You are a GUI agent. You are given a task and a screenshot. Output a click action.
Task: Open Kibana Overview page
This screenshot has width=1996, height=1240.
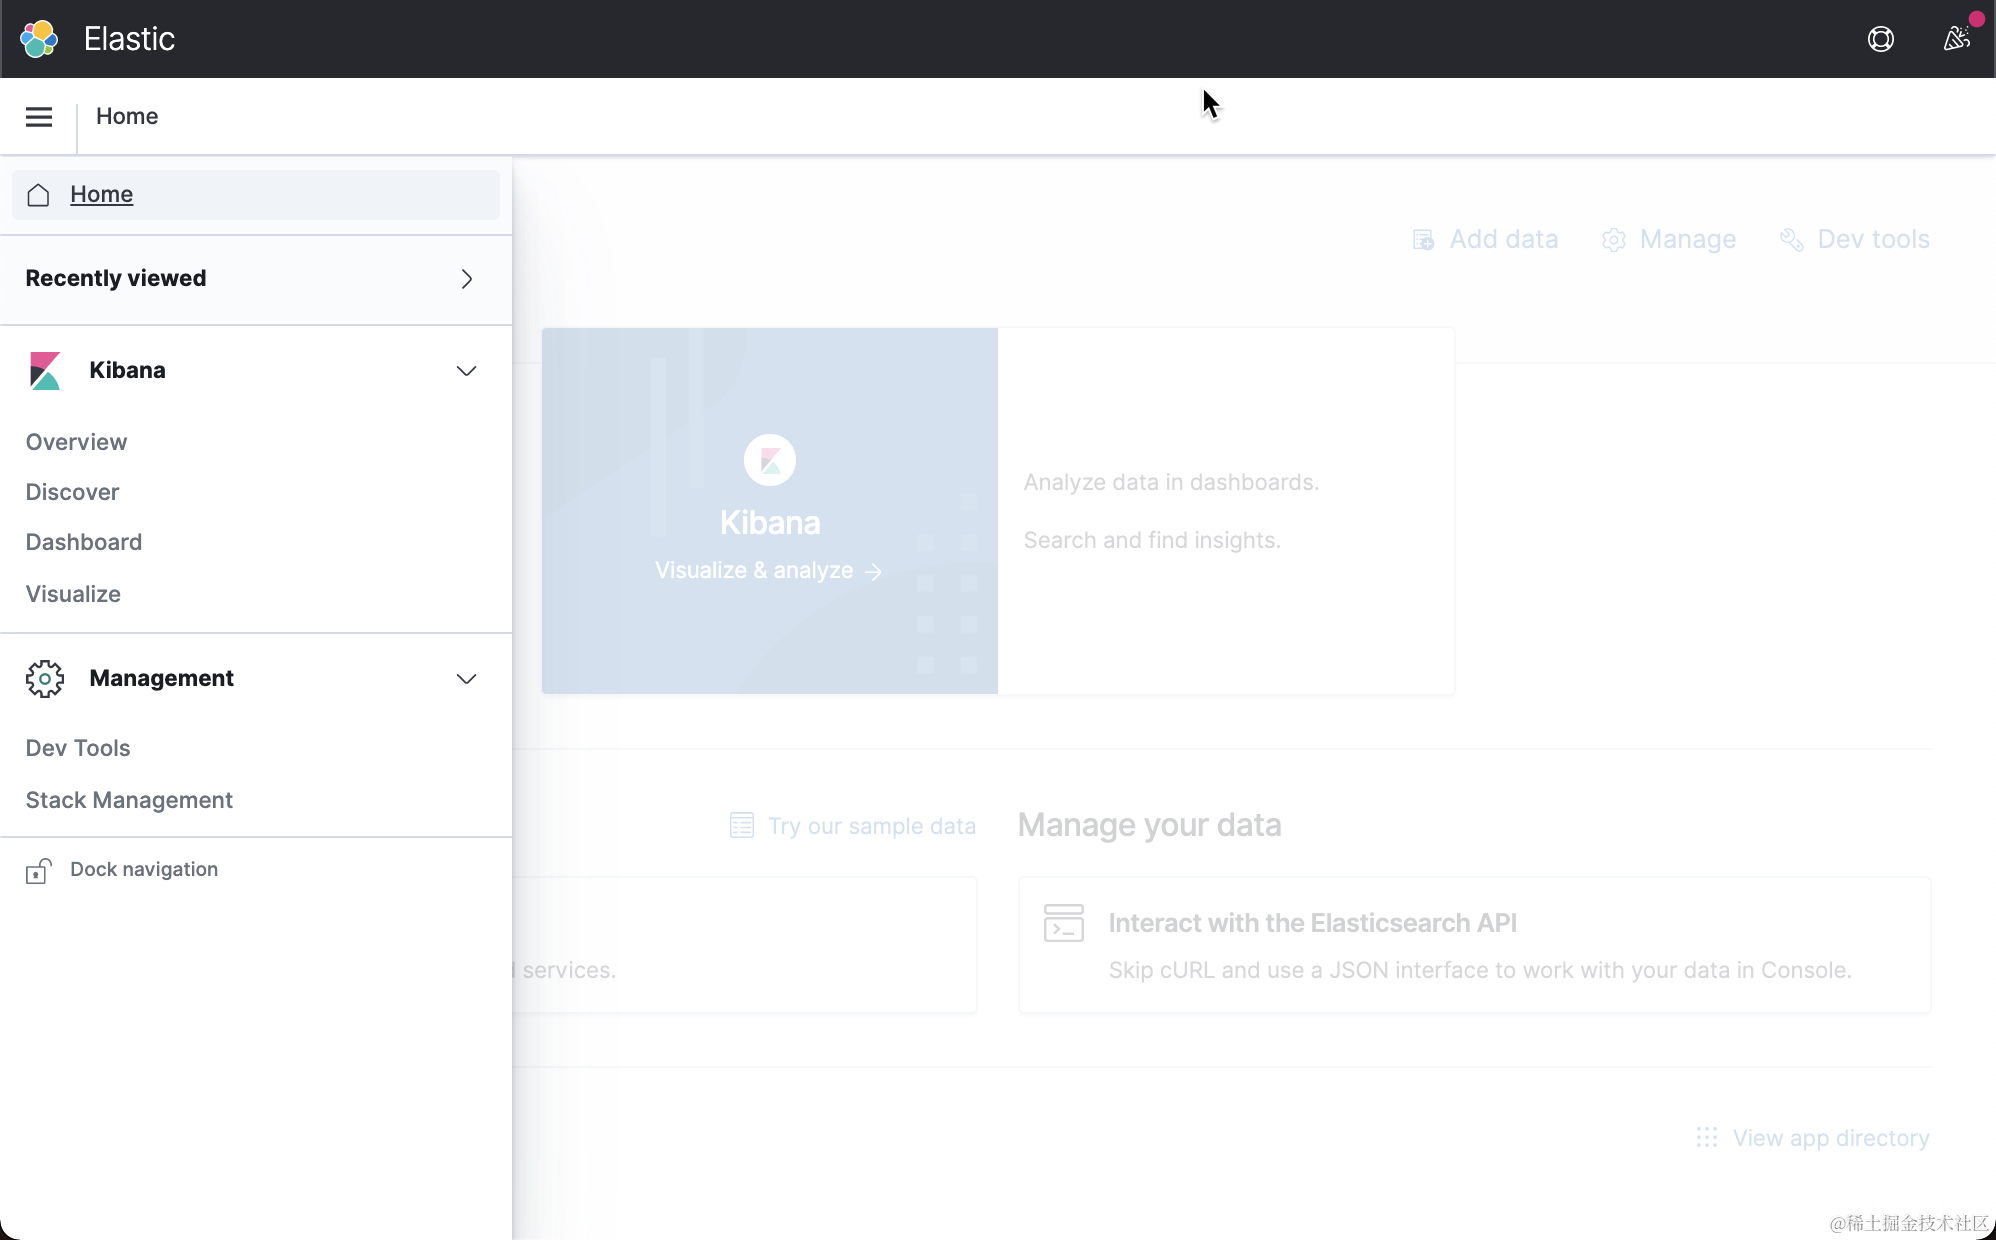click(76, 442)
